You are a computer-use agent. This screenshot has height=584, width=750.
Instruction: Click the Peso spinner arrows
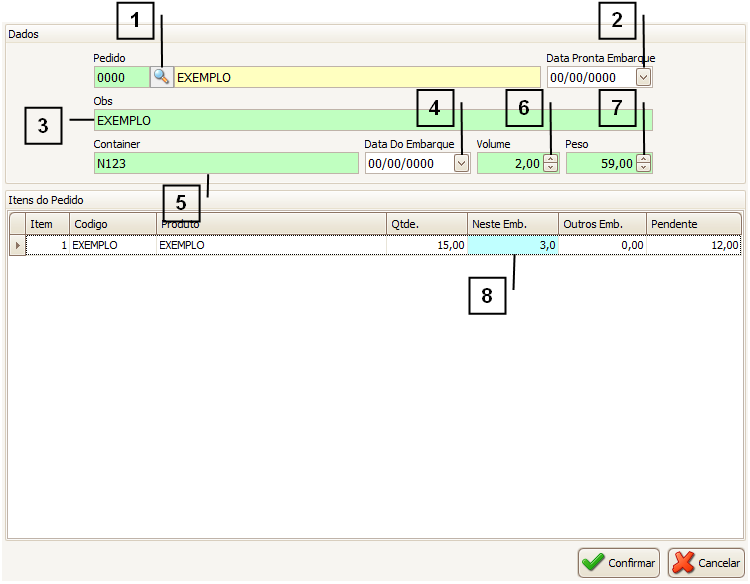644,163
